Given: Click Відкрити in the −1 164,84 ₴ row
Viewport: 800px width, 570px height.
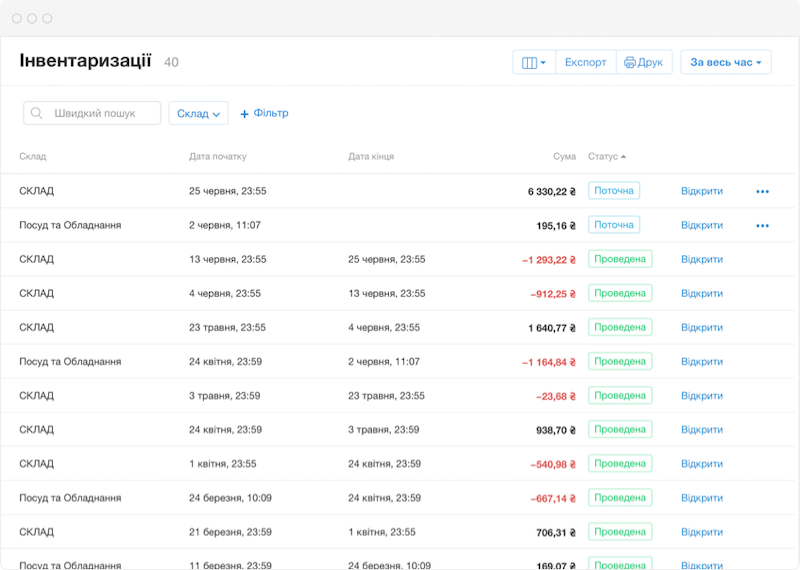Looking at the screenshot, I should point(702,362).
